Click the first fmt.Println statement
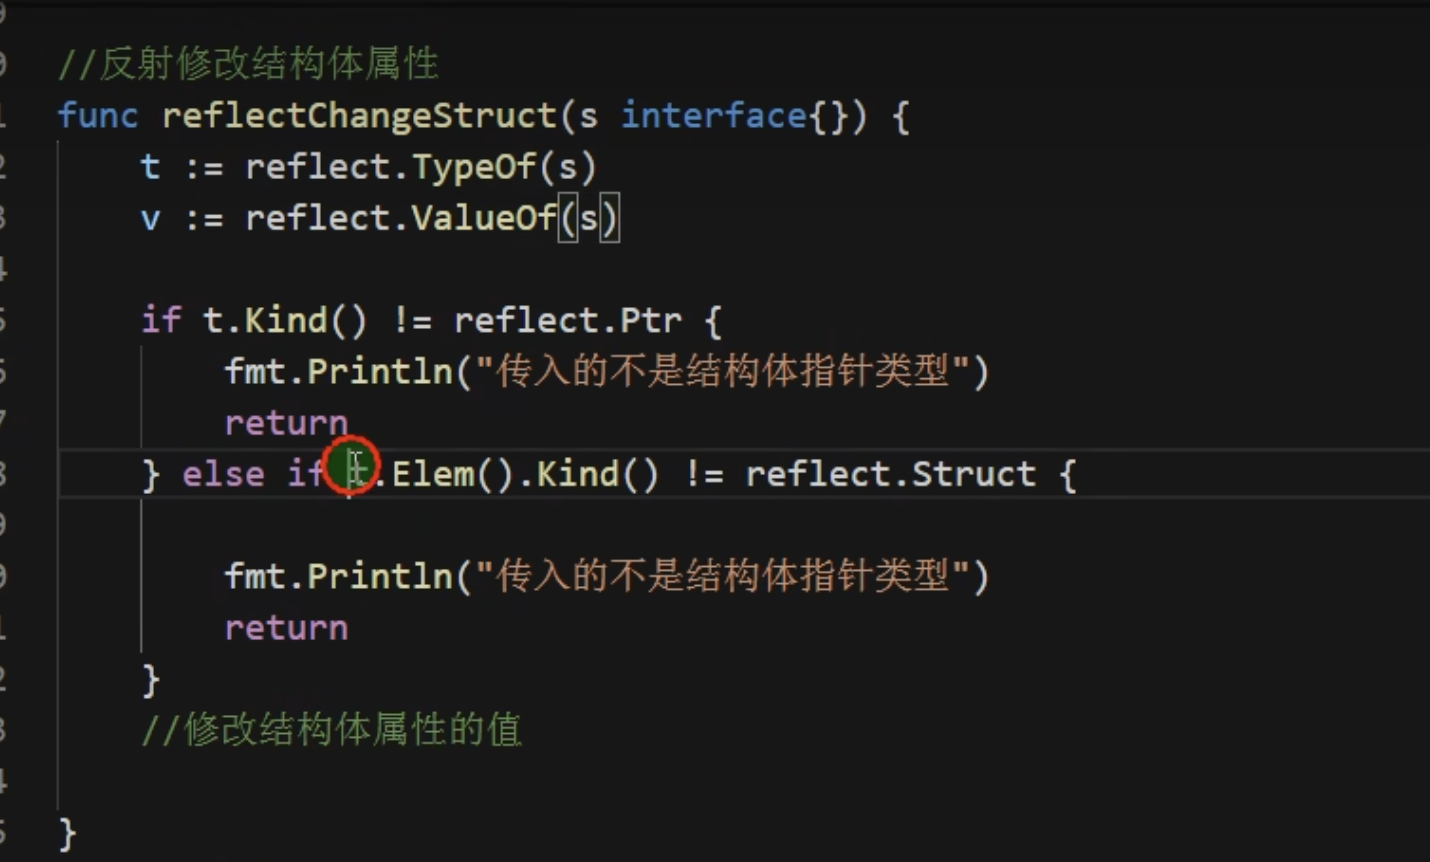Screen dimensions: 1430x862 pos(606,372)
